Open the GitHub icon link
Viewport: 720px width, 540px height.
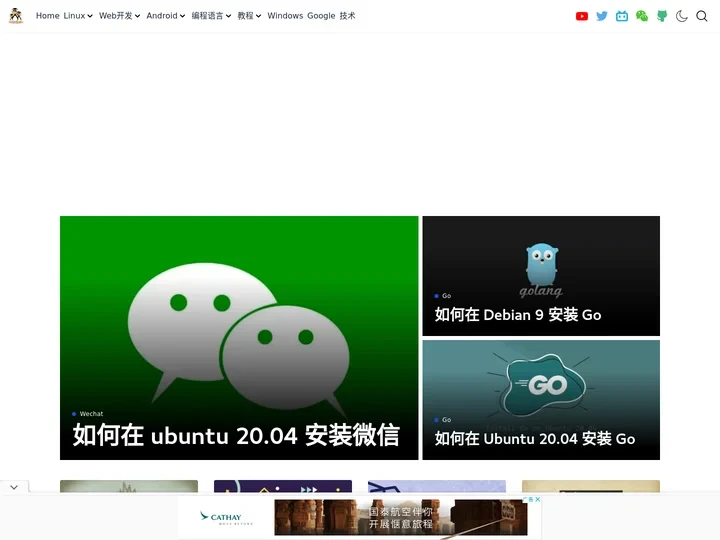662,16
